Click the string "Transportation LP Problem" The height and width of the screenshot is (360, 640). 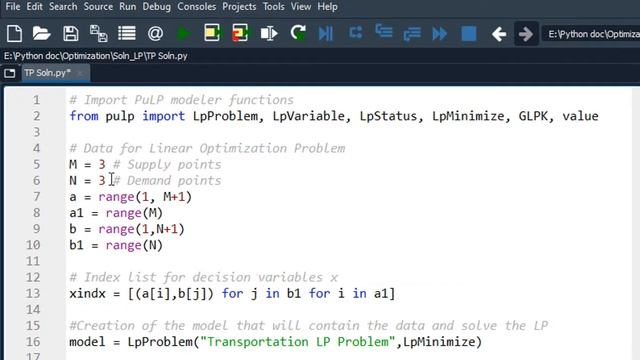298,342
